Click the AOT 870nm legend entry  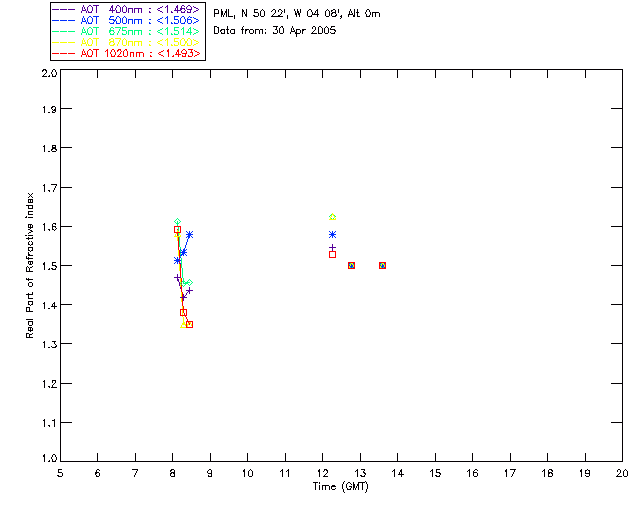pyautogui.click(x=126, y=42)
